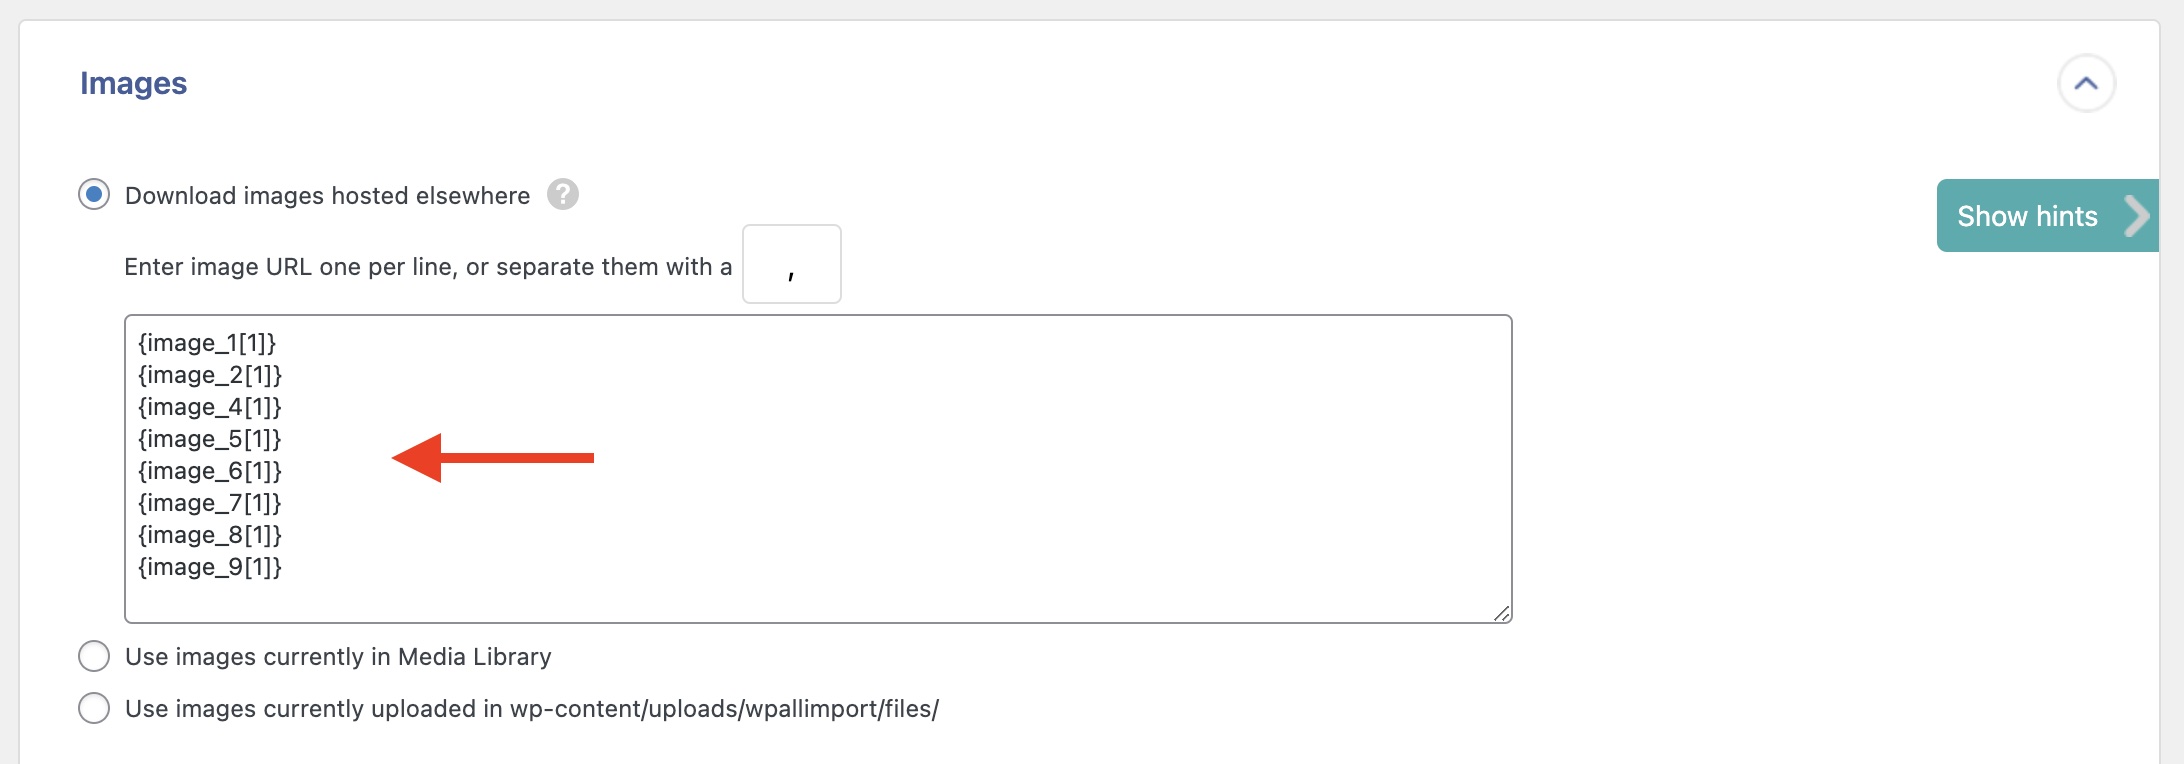
Task: Click the {image_4[1]} entry in textarea
Action: point(210,407)
